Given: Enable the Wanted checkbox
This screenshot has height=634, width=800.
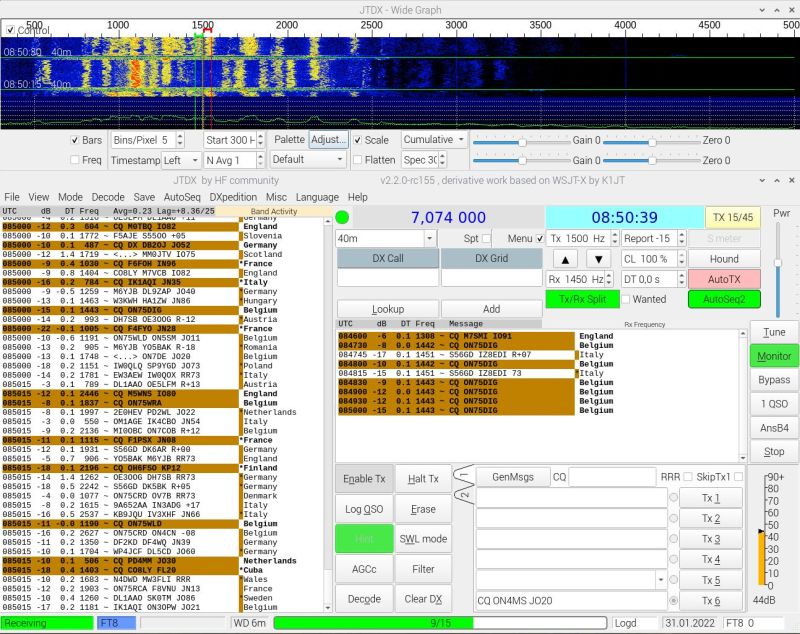Looking at the screenshot, I should coord(626,299).
